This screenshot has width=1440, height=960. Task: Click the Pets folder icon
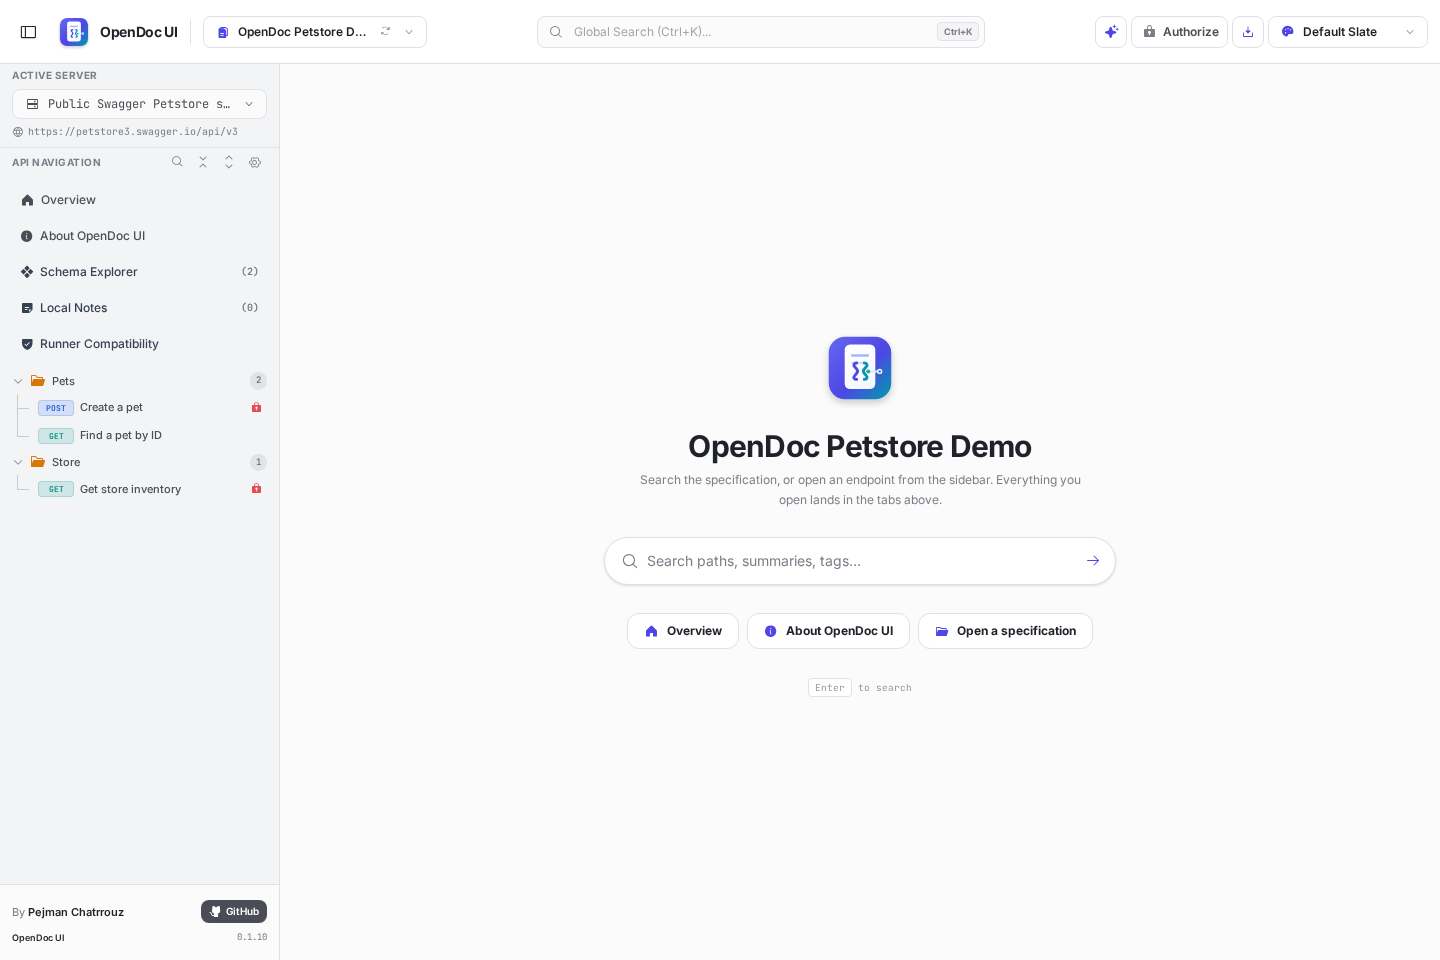click(38, 381)
